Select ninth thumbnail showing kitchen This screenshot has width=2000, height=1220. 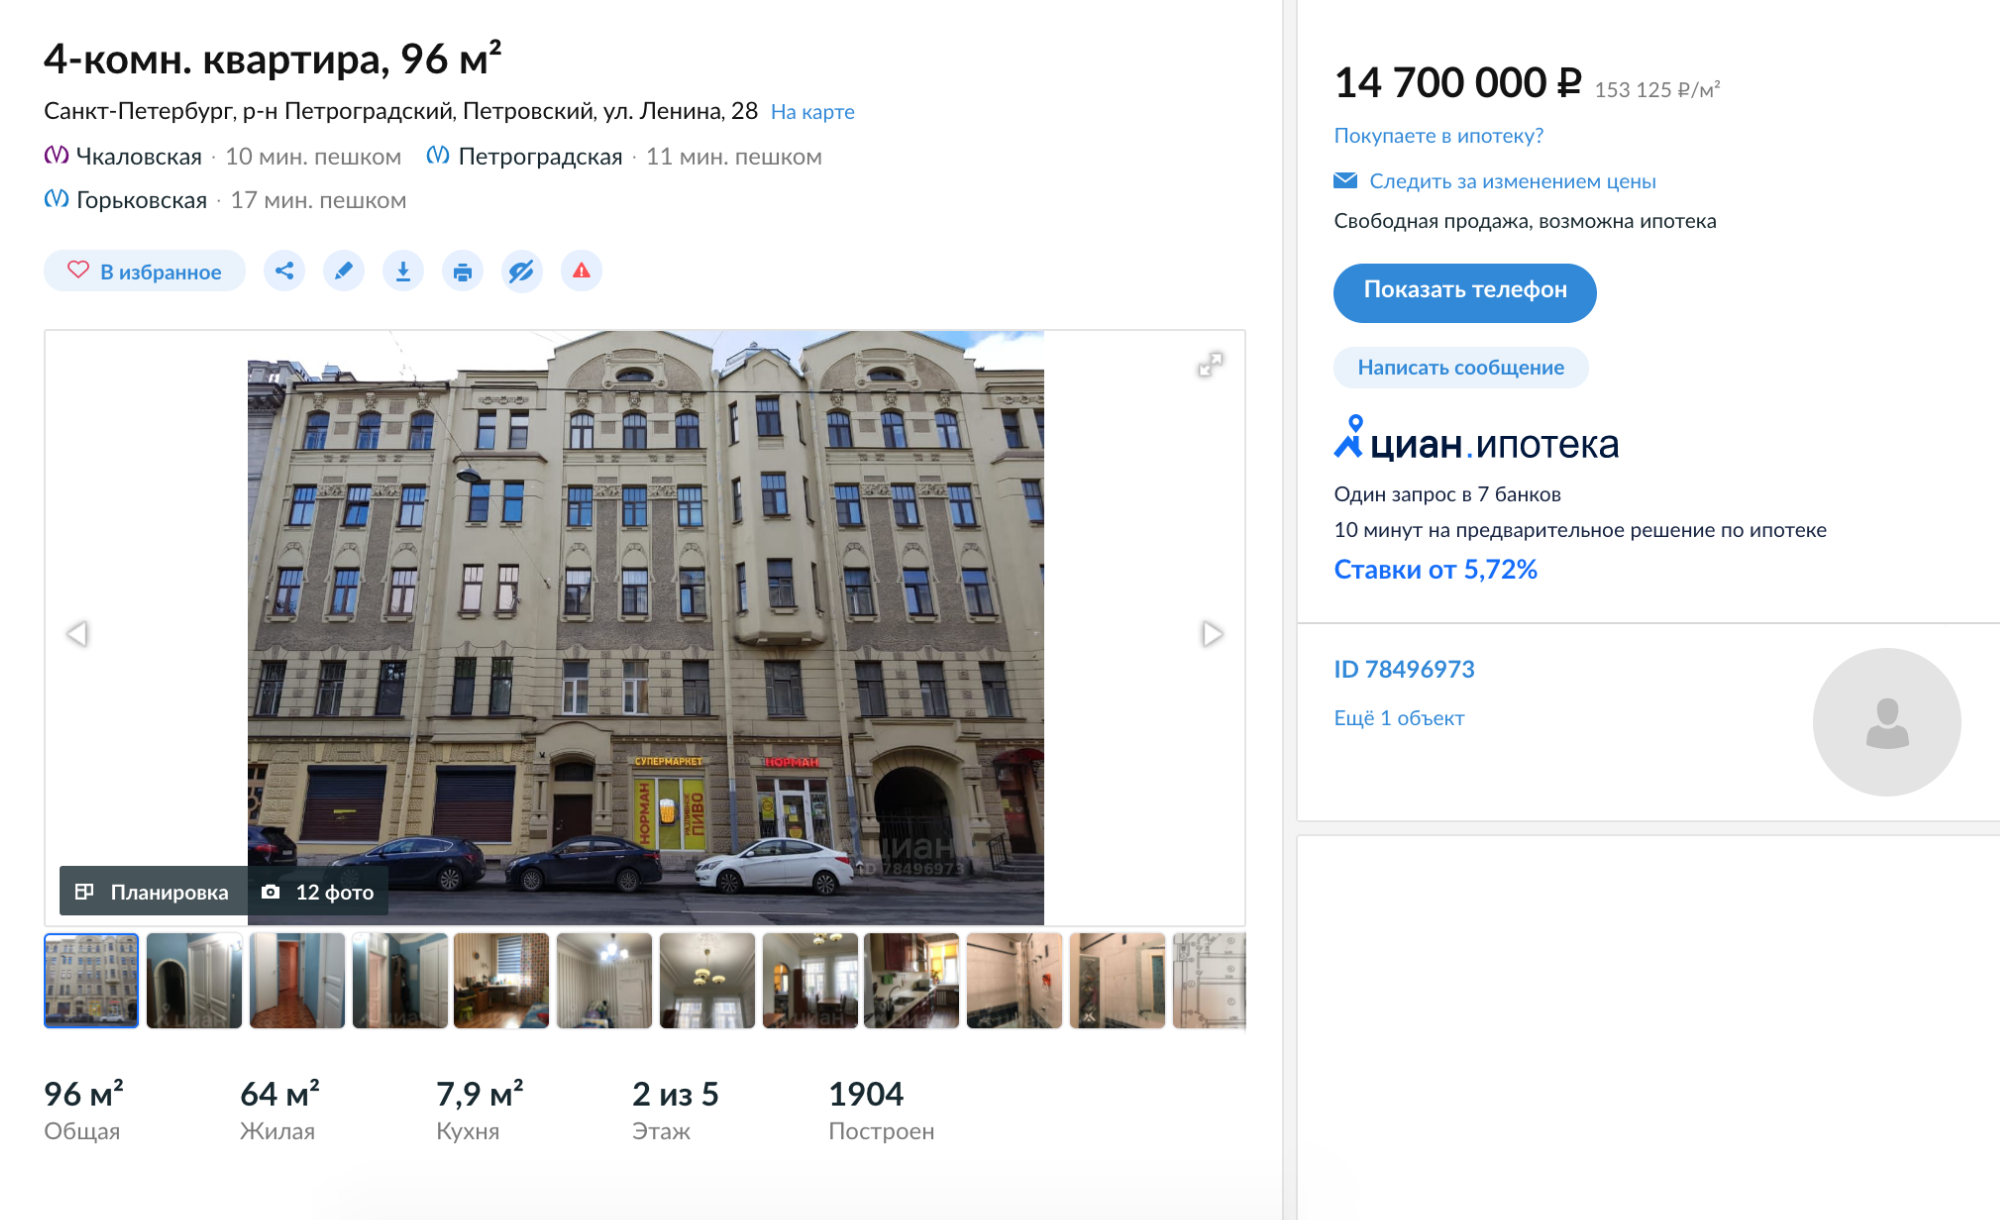point(911,980)
